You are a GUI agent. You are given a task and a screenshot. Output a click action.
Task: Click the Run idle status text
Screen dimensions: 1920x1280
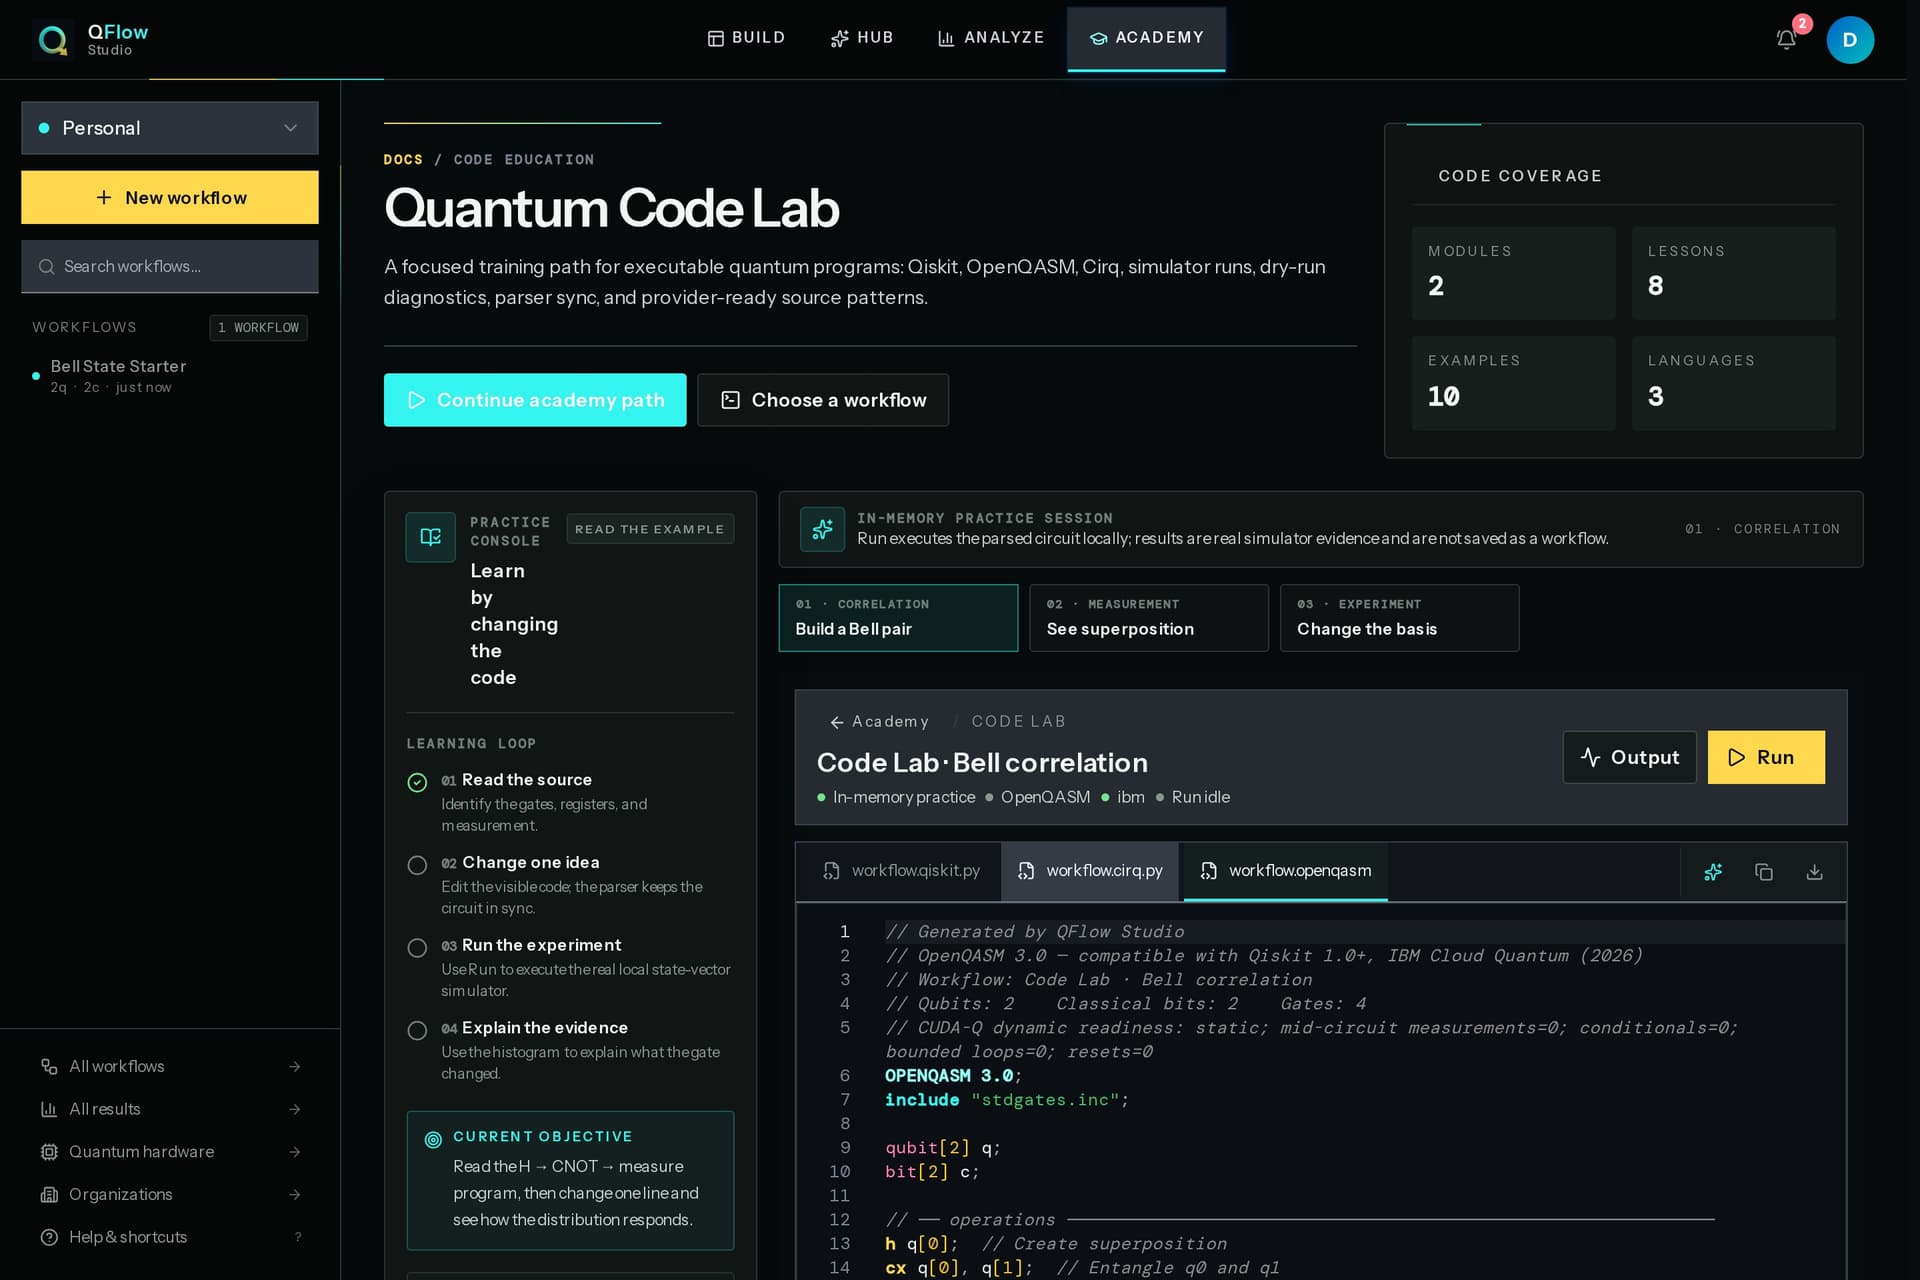(1200, 797)
